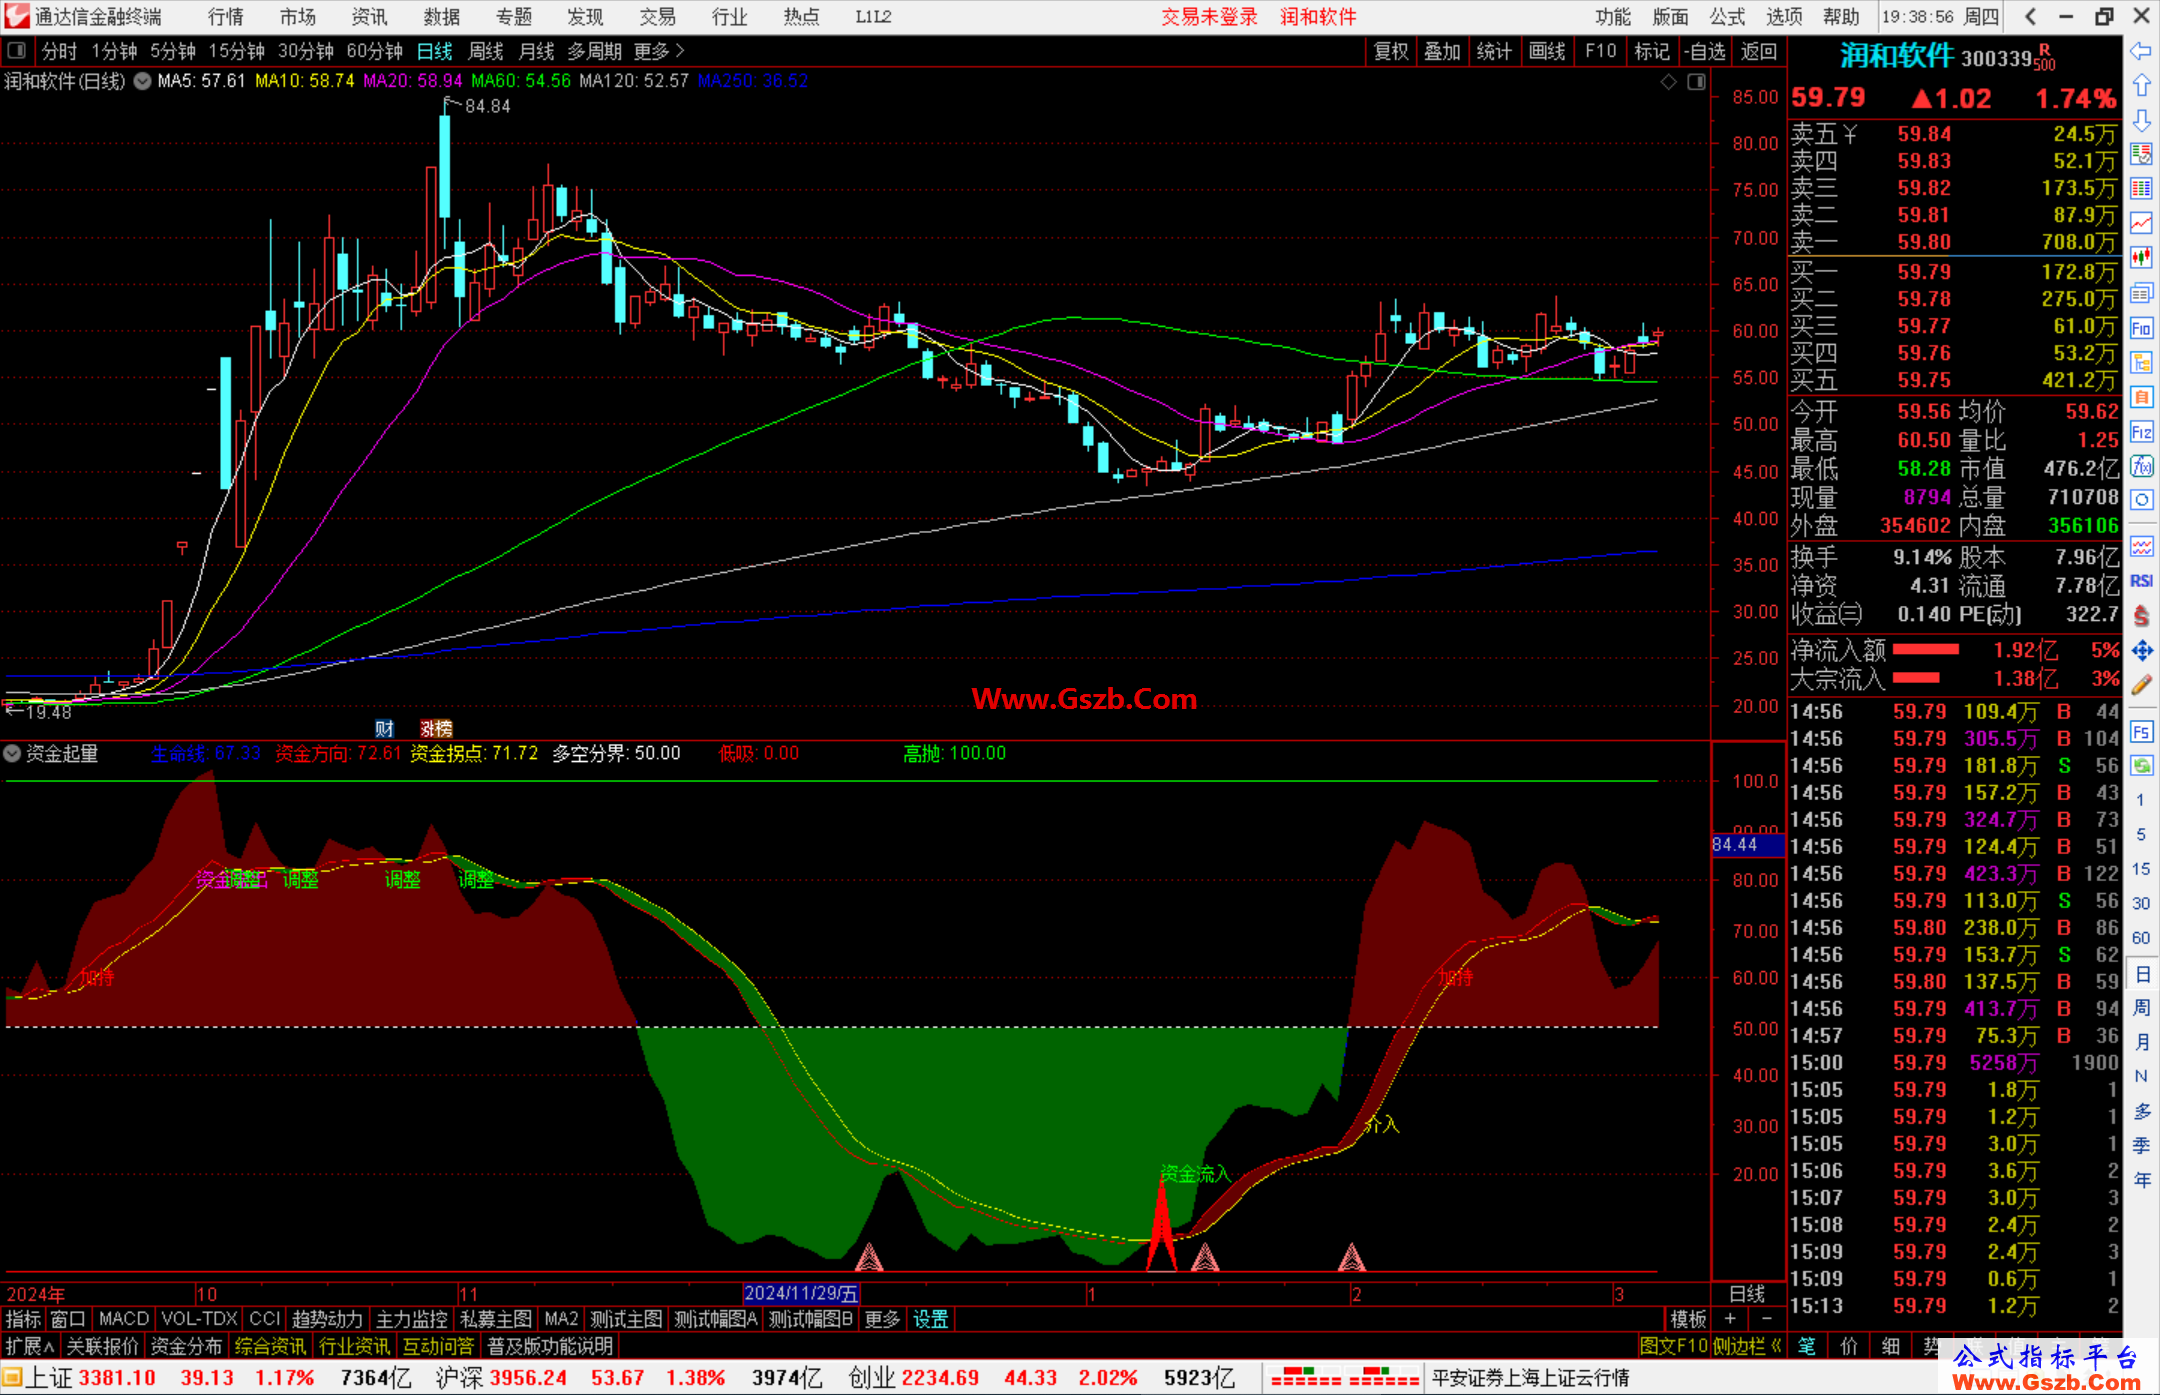
Task: Click the tree structure sidebar icon
Action: [2141, 362]
